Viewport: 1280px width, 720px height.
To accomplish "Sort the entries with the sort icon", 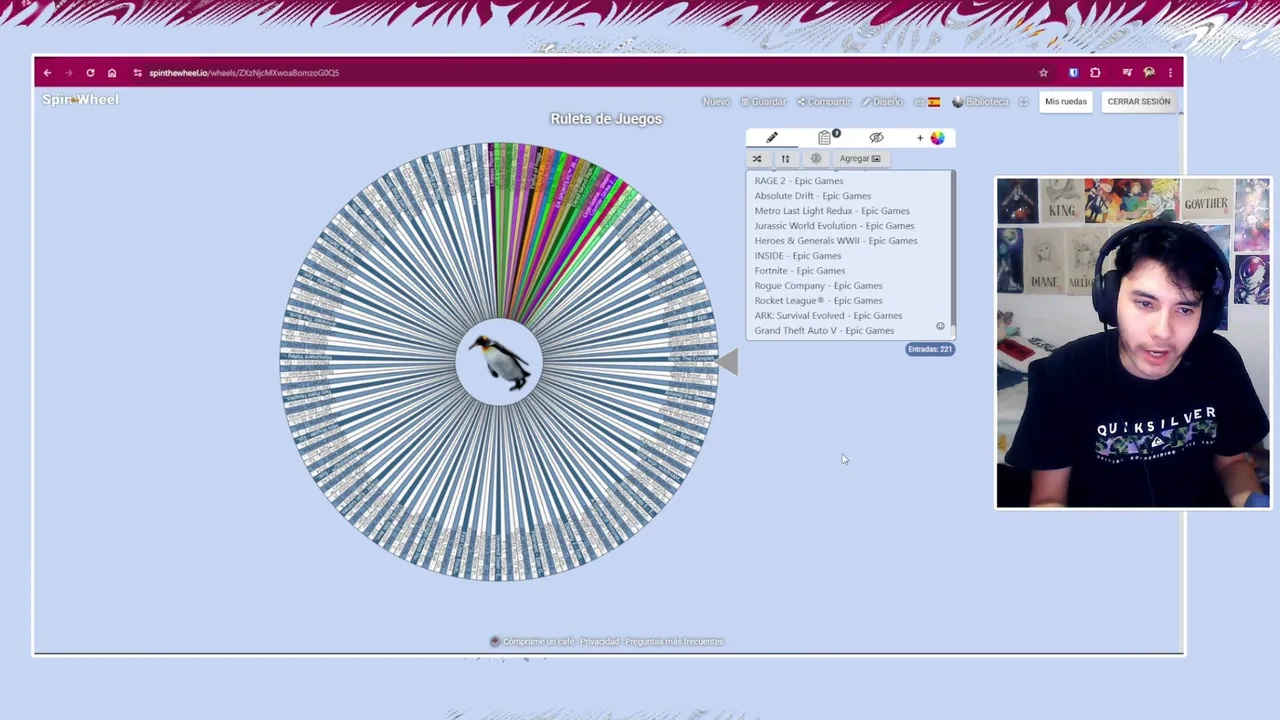I will (785, 159).
